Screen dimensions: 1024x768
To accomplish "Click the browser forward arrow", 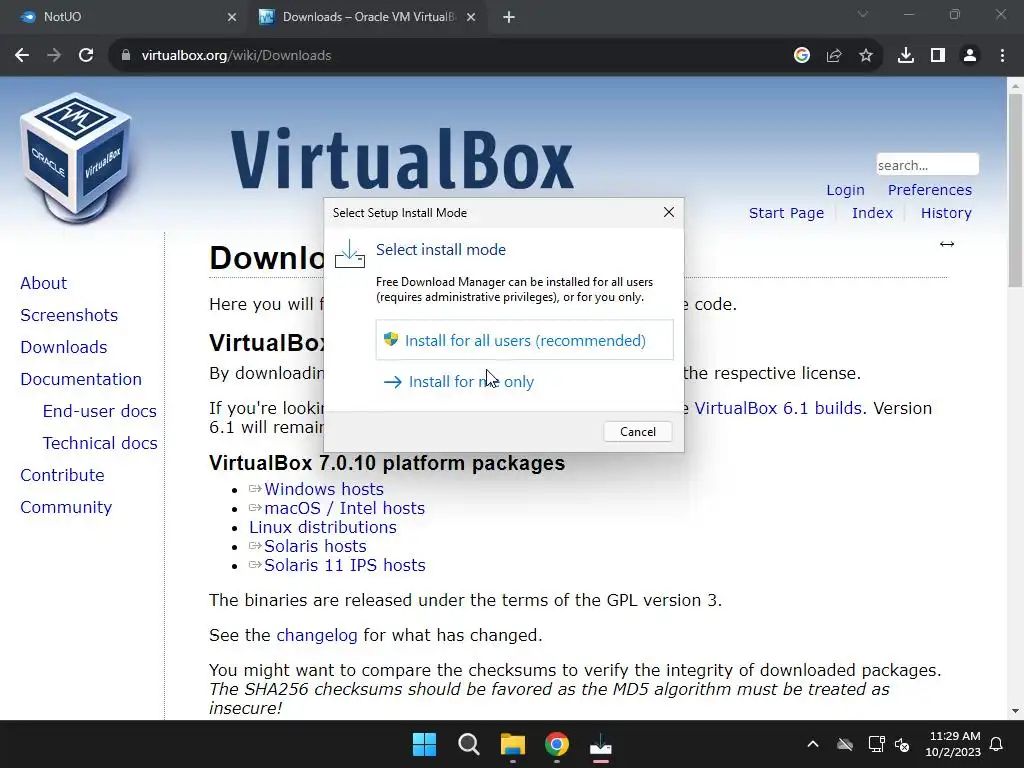I will [x=54, y=56].
